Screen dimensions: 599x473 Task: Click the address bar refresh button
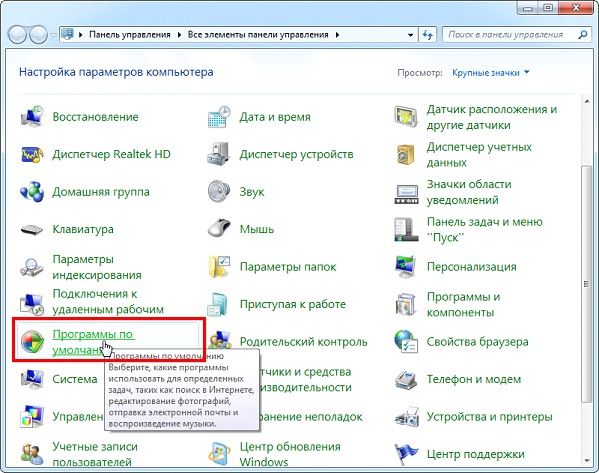(x=427, y=35)
